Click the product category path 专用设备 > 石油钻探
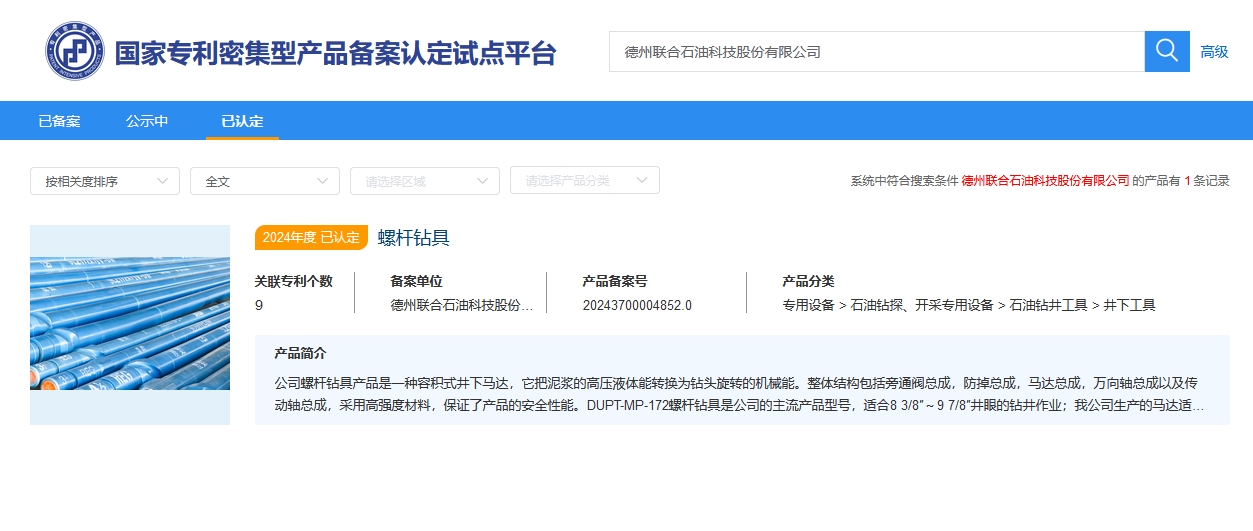 point(969,305)
